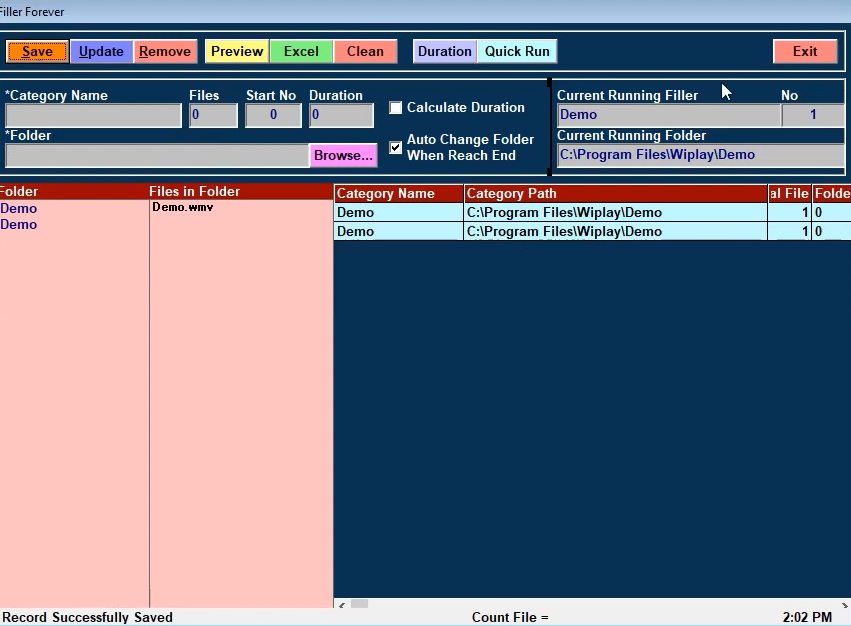The width and height of the screenshot is (851, 626).
Task: Exit the Filler Forever window
Action: click(x=804, y=52)
